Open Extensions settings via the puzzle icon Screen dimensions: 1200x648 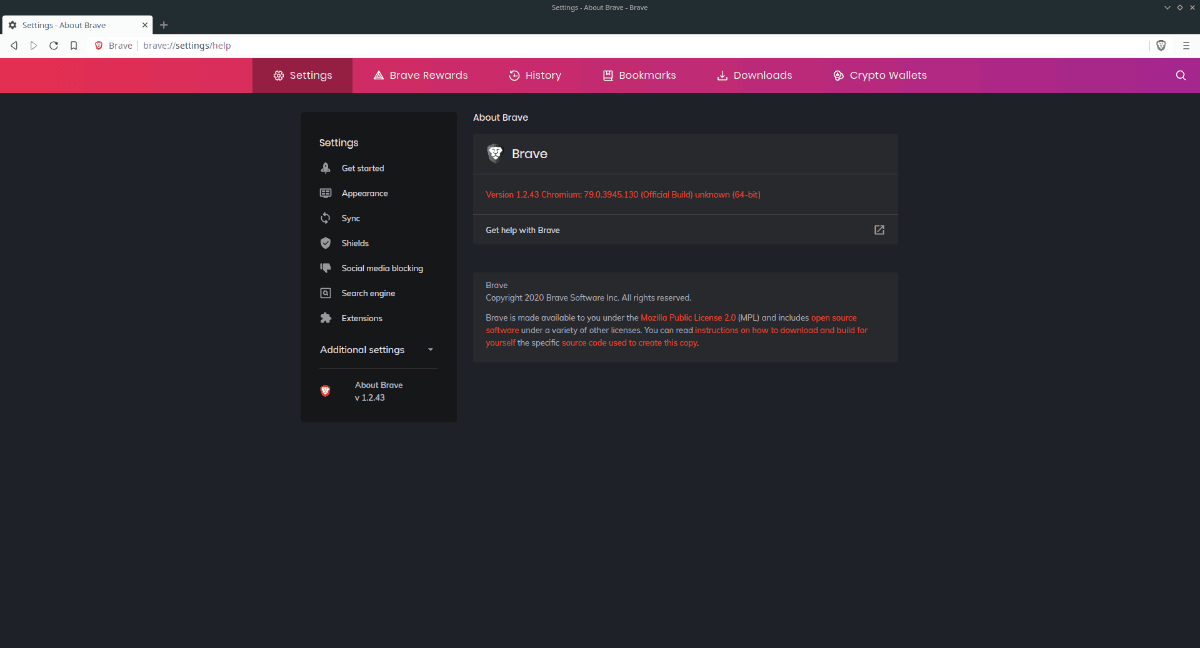tap(325, 318)
